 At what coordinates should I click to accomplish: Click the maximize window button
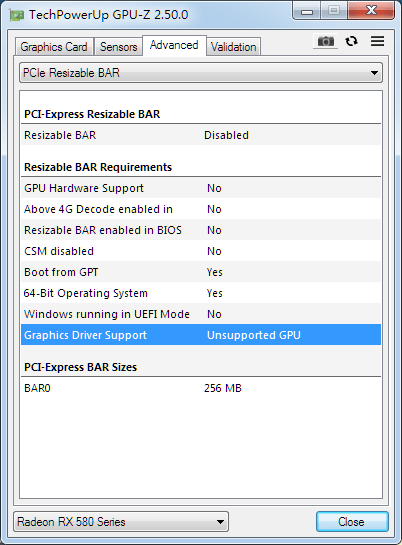click(x=334, y=11)
